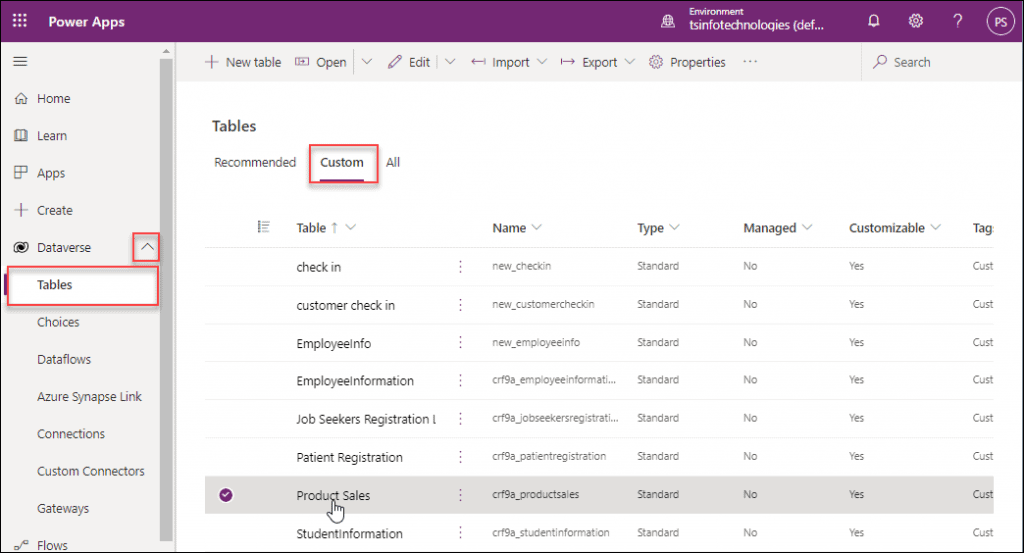This screenshot has height=553, width=1024.
Task: Open more options for EmployeeInfo row
Action: (x=460, y=343)
